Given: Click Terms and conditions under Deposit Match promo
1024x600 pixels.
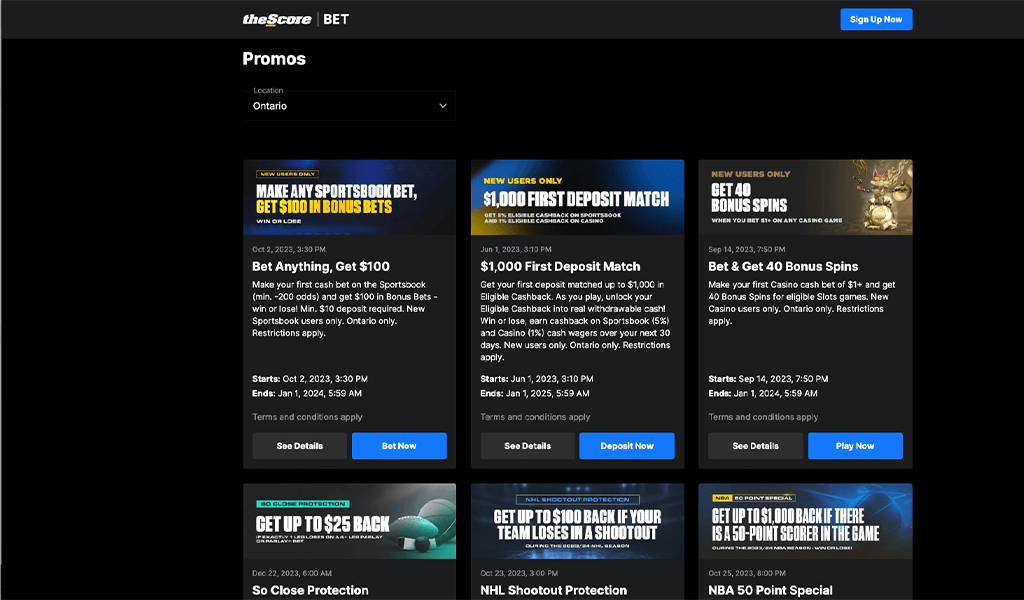Looking at the screenshot, I should click(535, 417).
